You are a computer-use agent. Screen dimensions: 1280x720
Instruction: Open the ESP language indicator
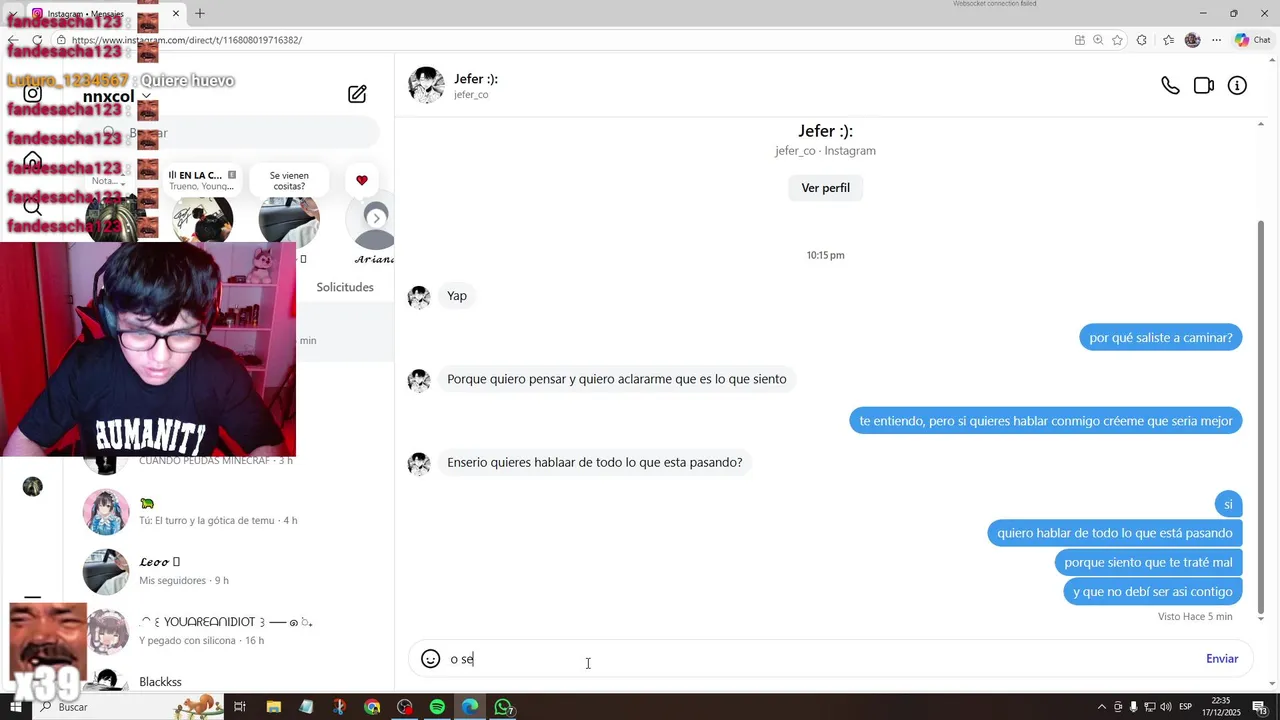(1185, 707)
